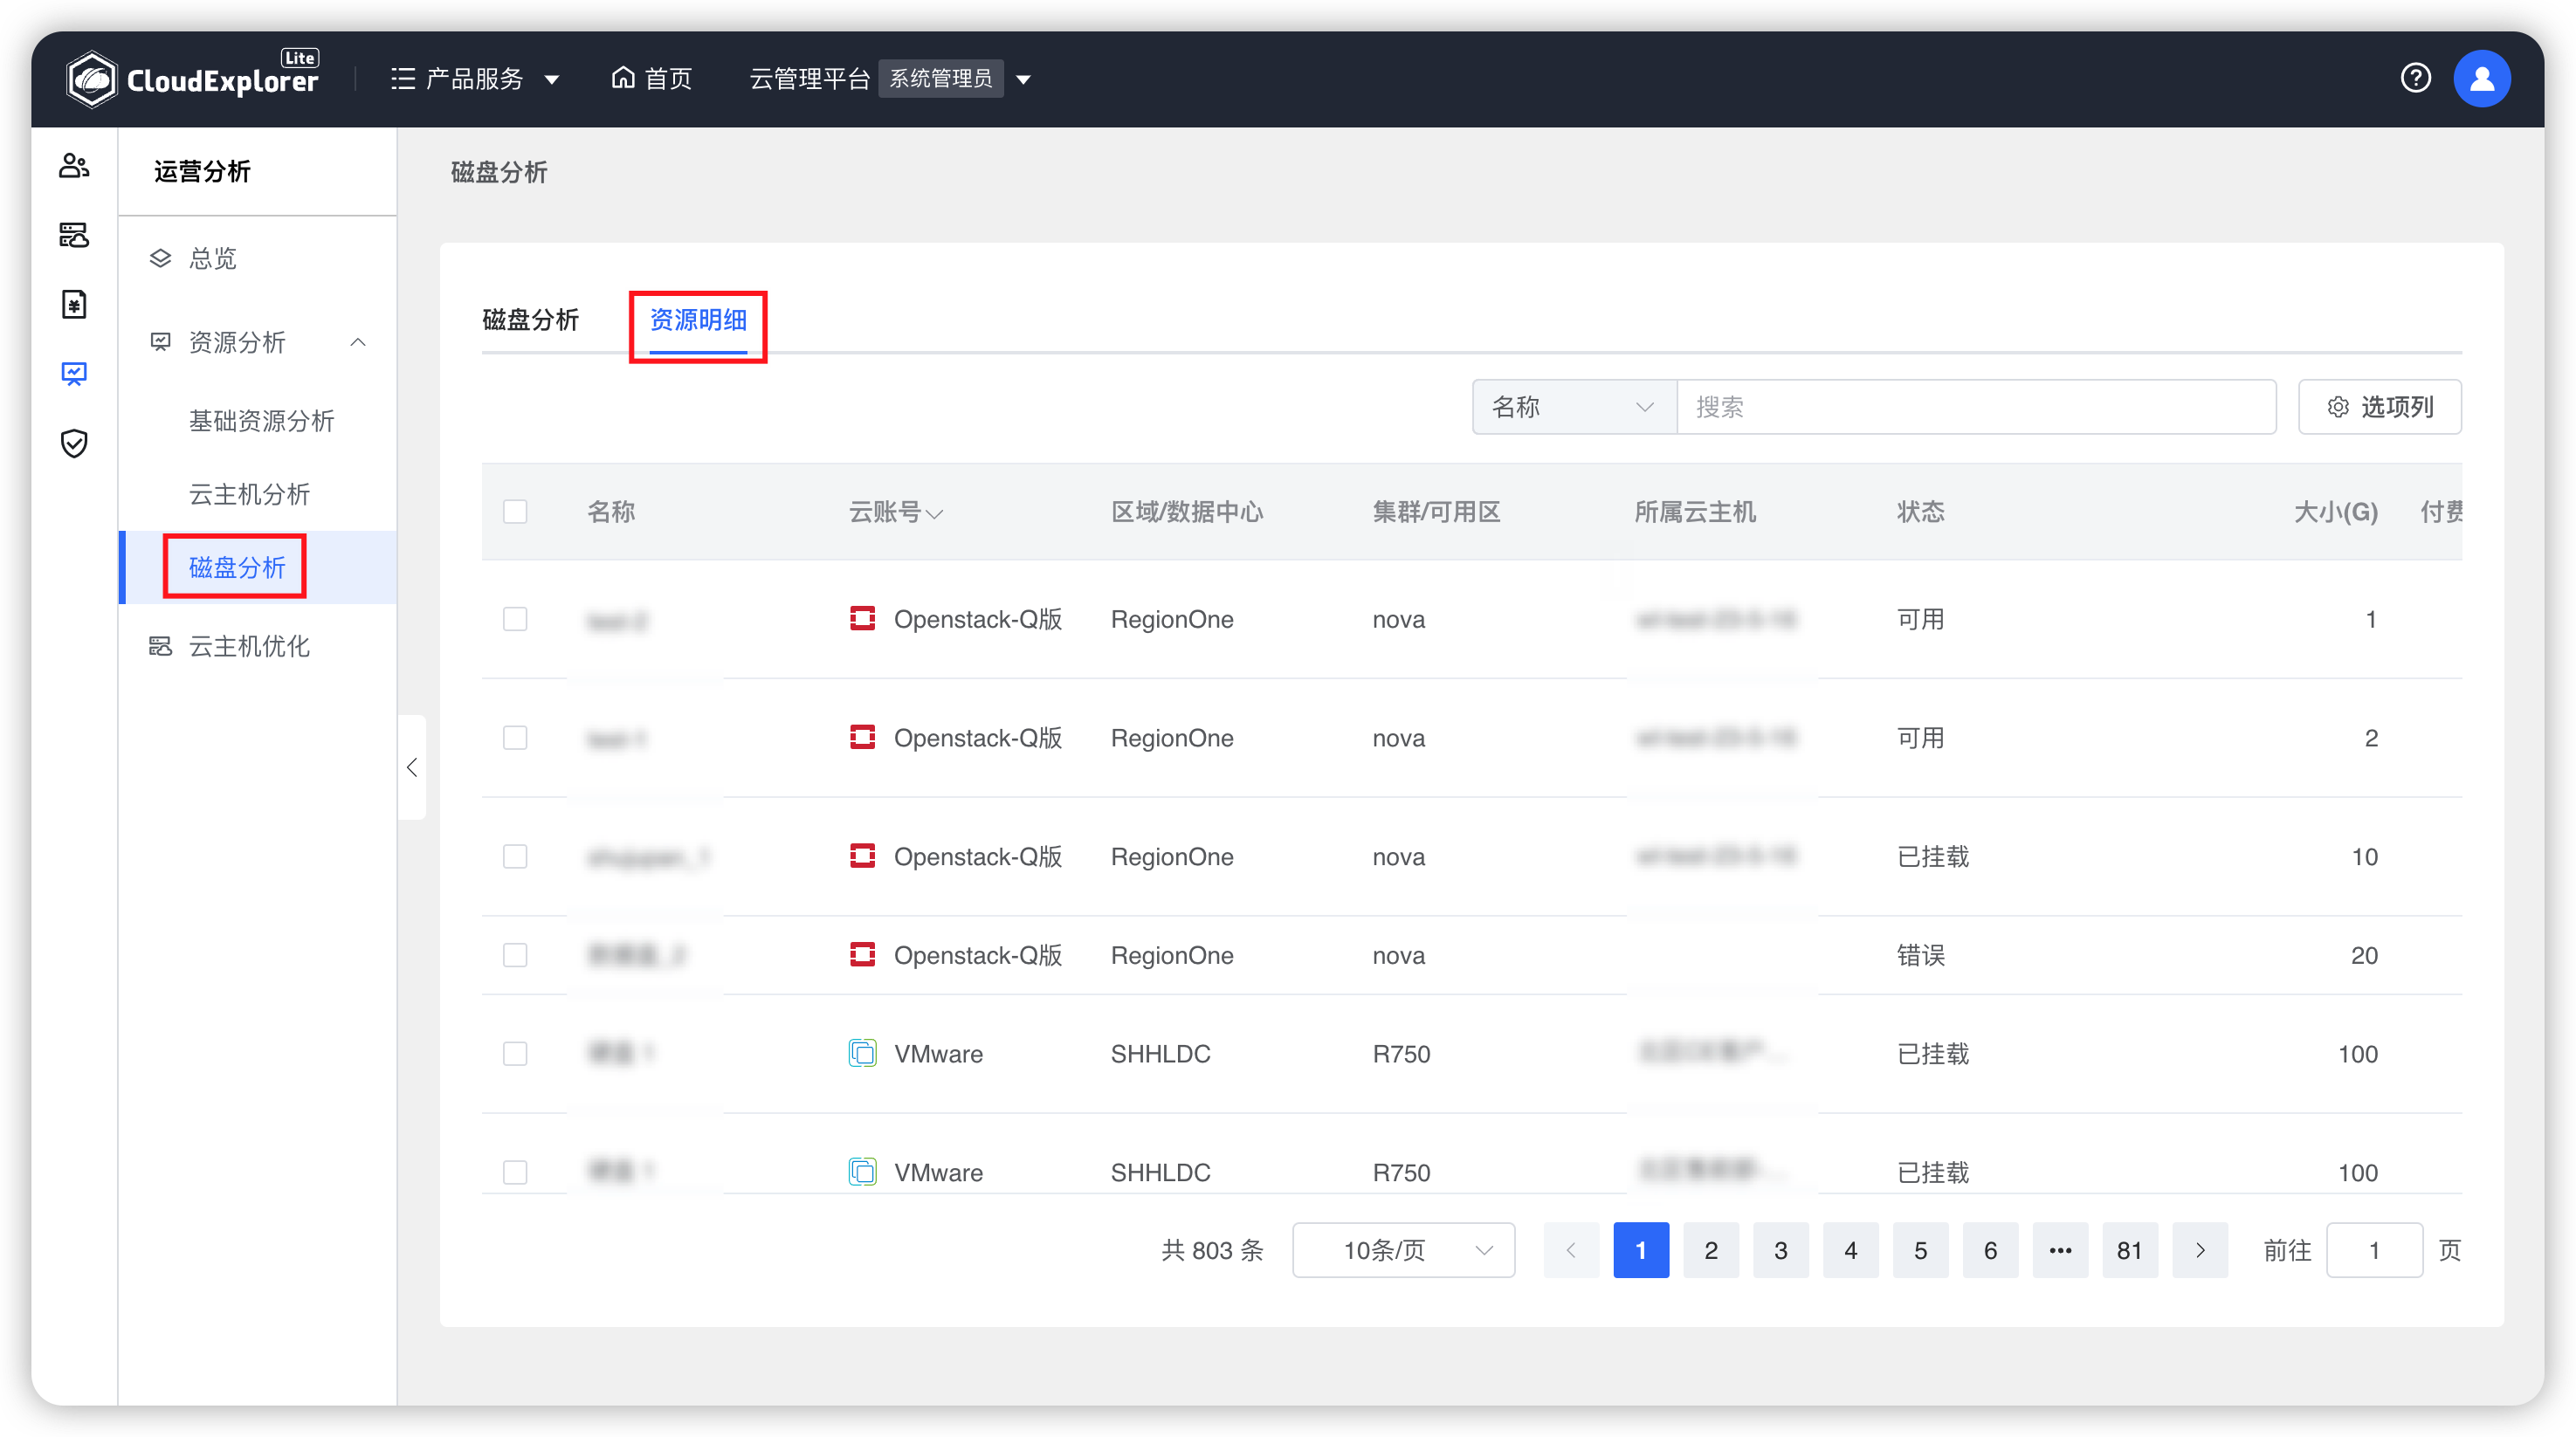Open security compliance shield sidebar icon
2576x1437 pixels.
[x=74, y=443]
